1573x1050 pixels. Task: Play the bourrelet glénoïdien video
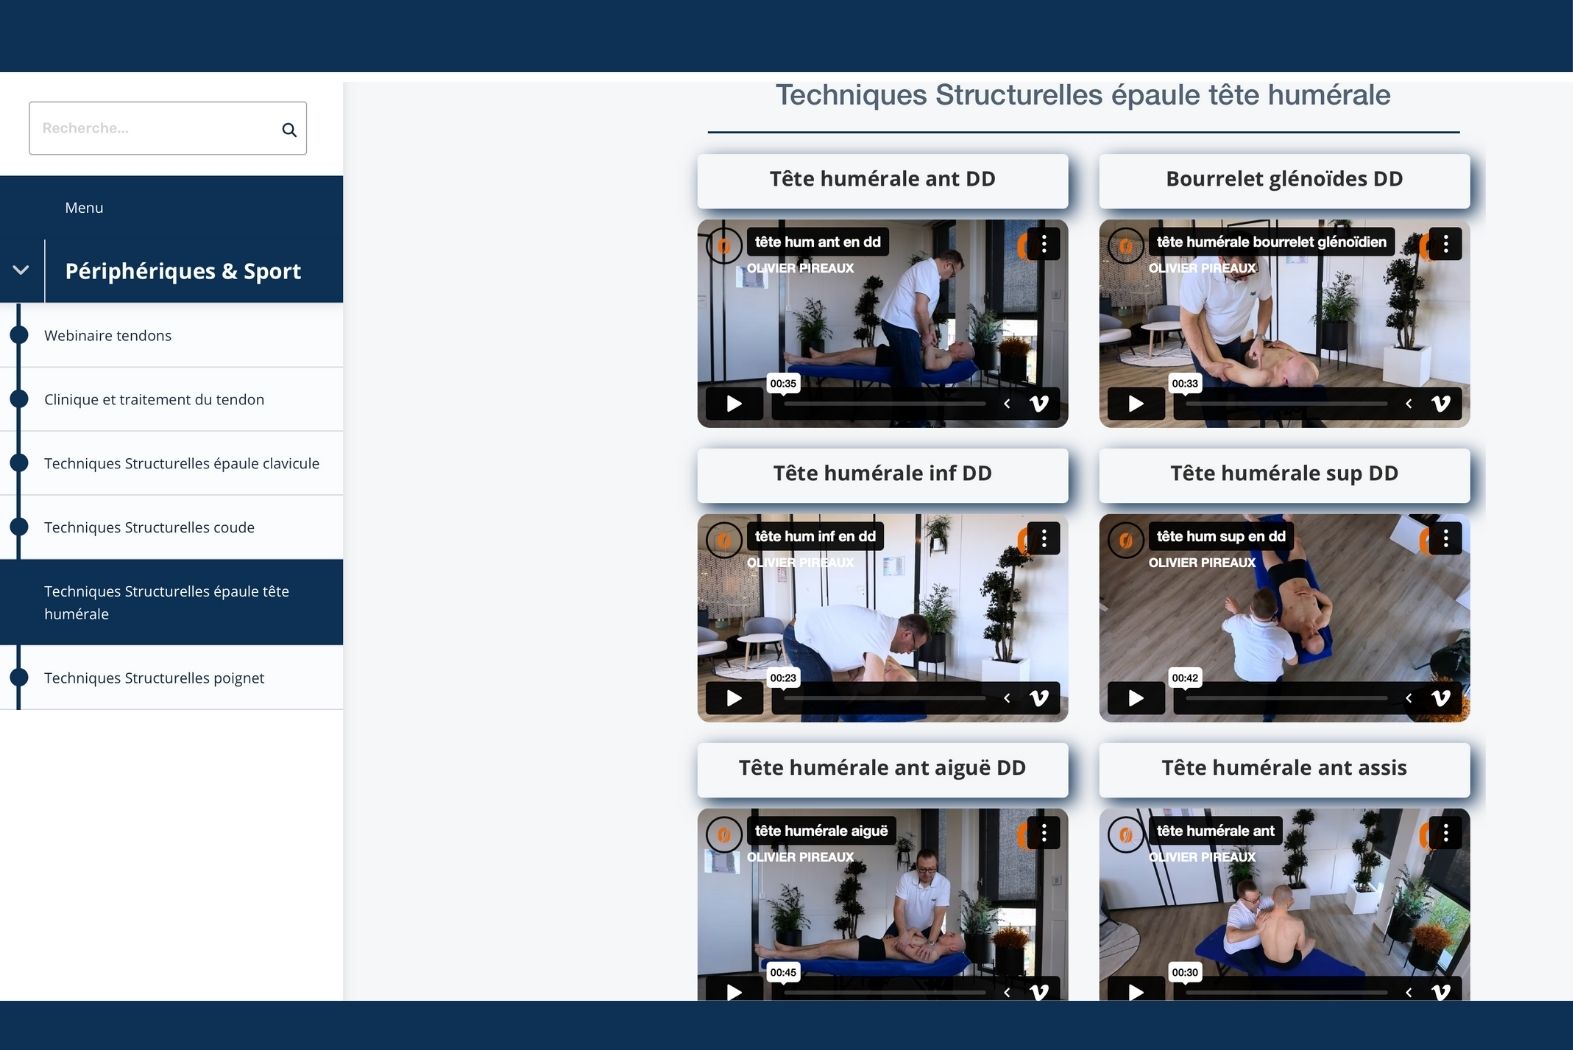(x=1136, y=404)
